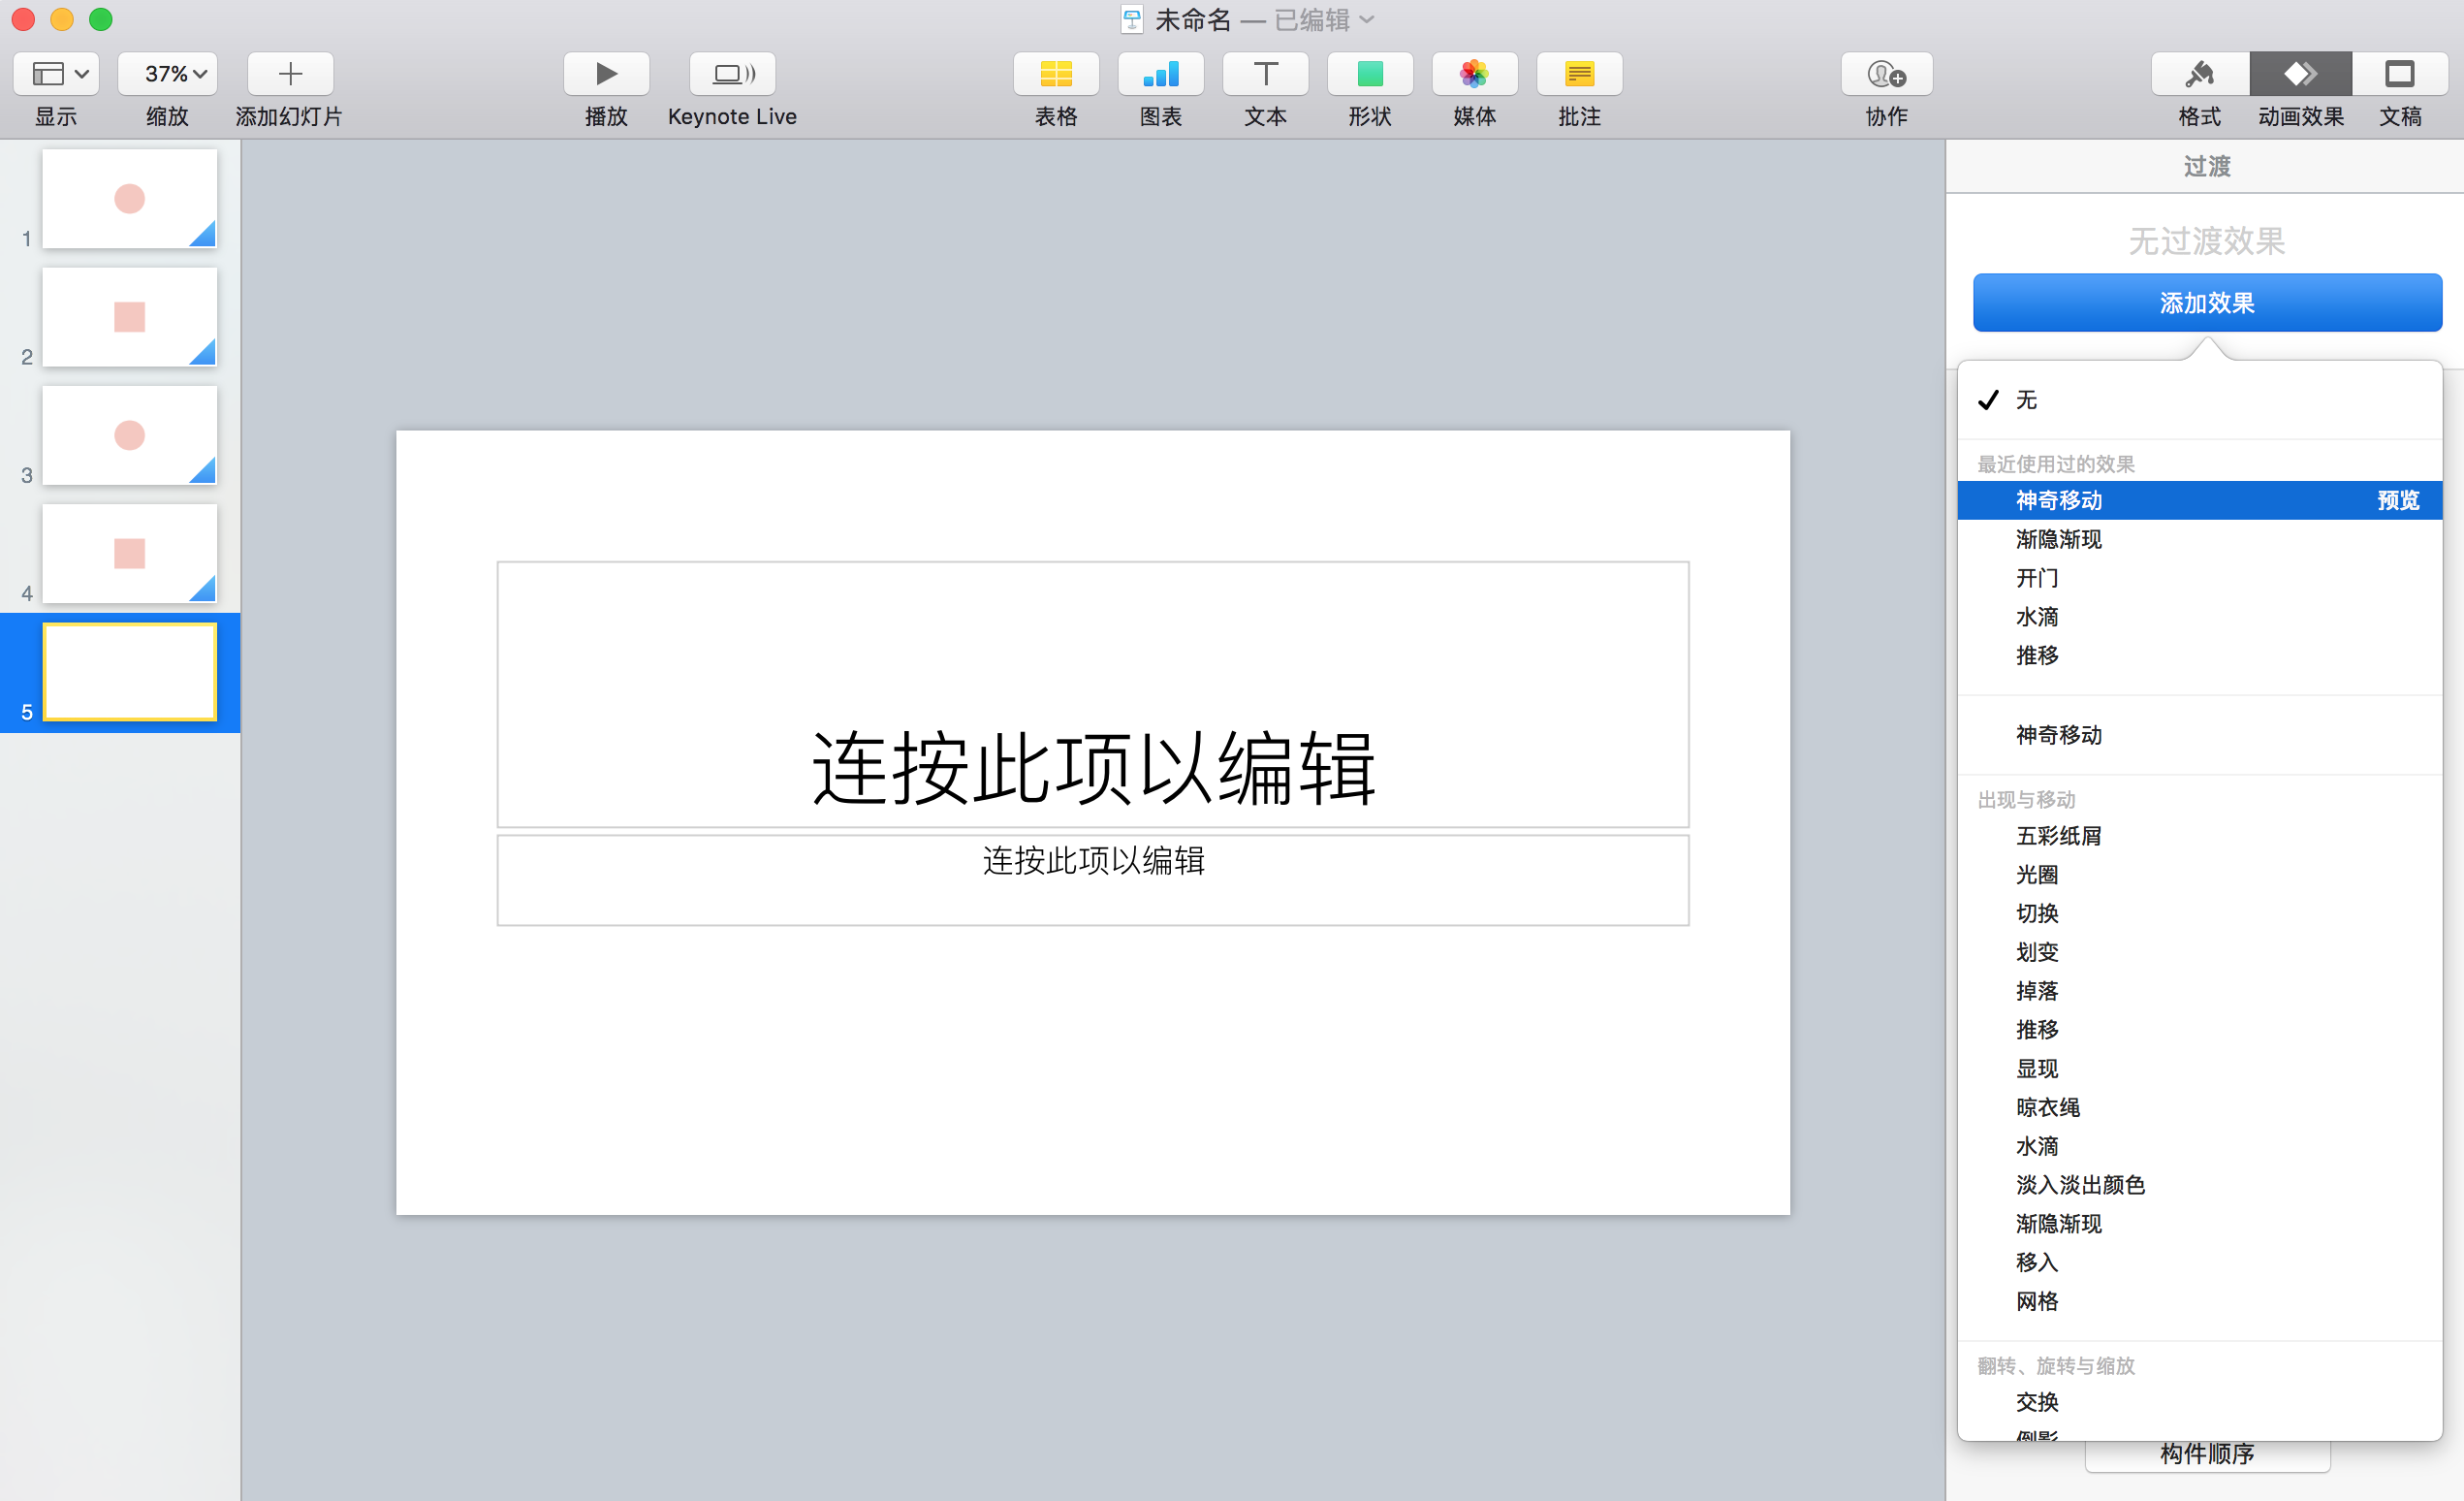Add a comment with 批注 icon

tap(1579, 74)
